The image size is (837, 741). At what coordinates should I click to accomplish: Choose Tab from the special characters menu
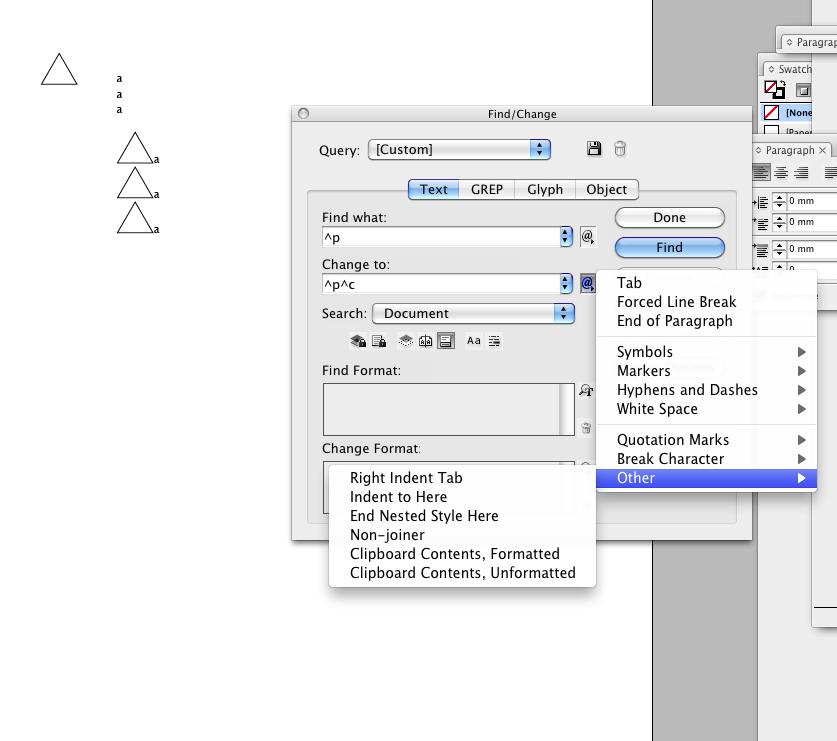point(706,283)
